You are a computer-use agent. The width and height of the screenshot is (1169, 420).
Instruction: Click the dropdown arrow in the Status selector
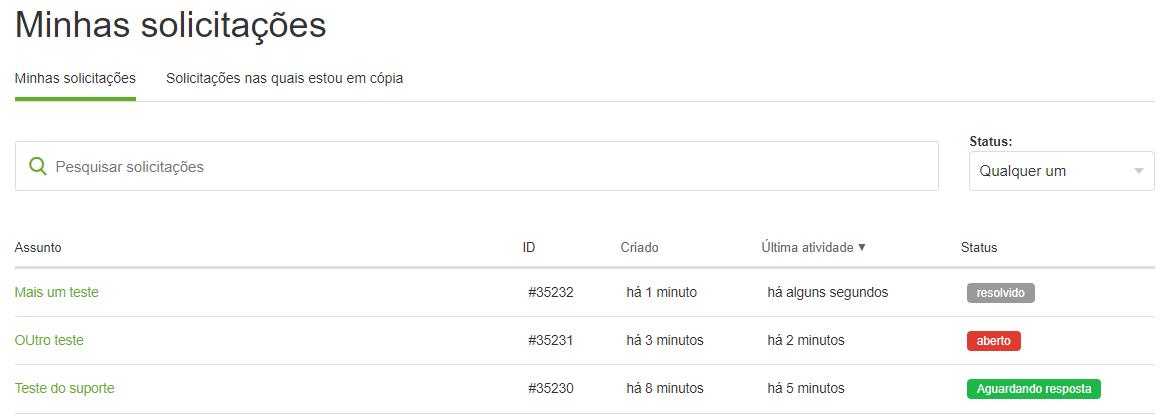[1138, 171]
